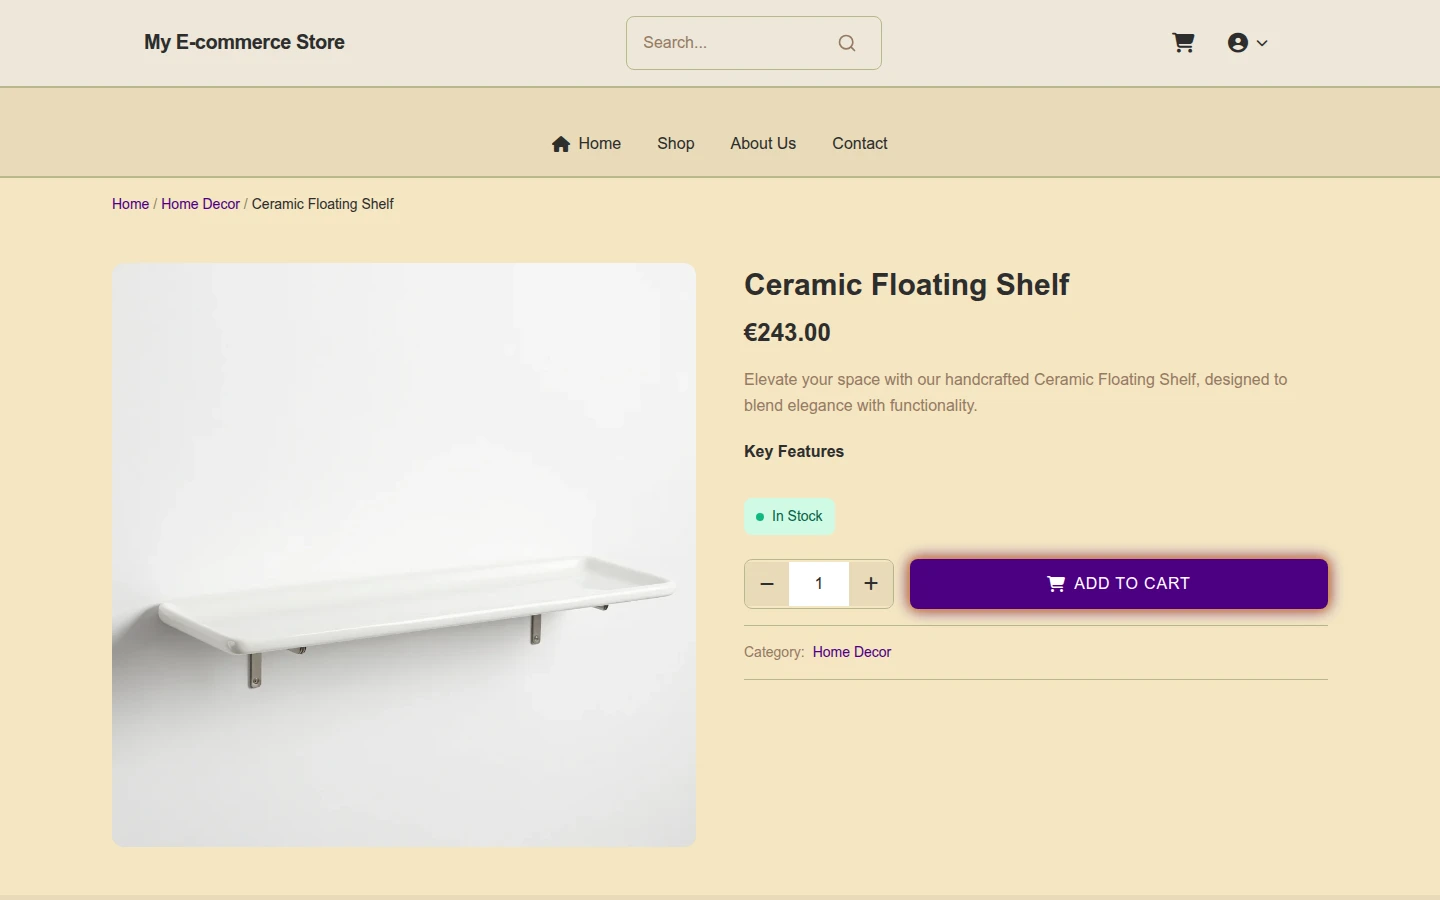The image size is (1440, 900).
Task: Open the Contact page
Action: tap(860, 144)
